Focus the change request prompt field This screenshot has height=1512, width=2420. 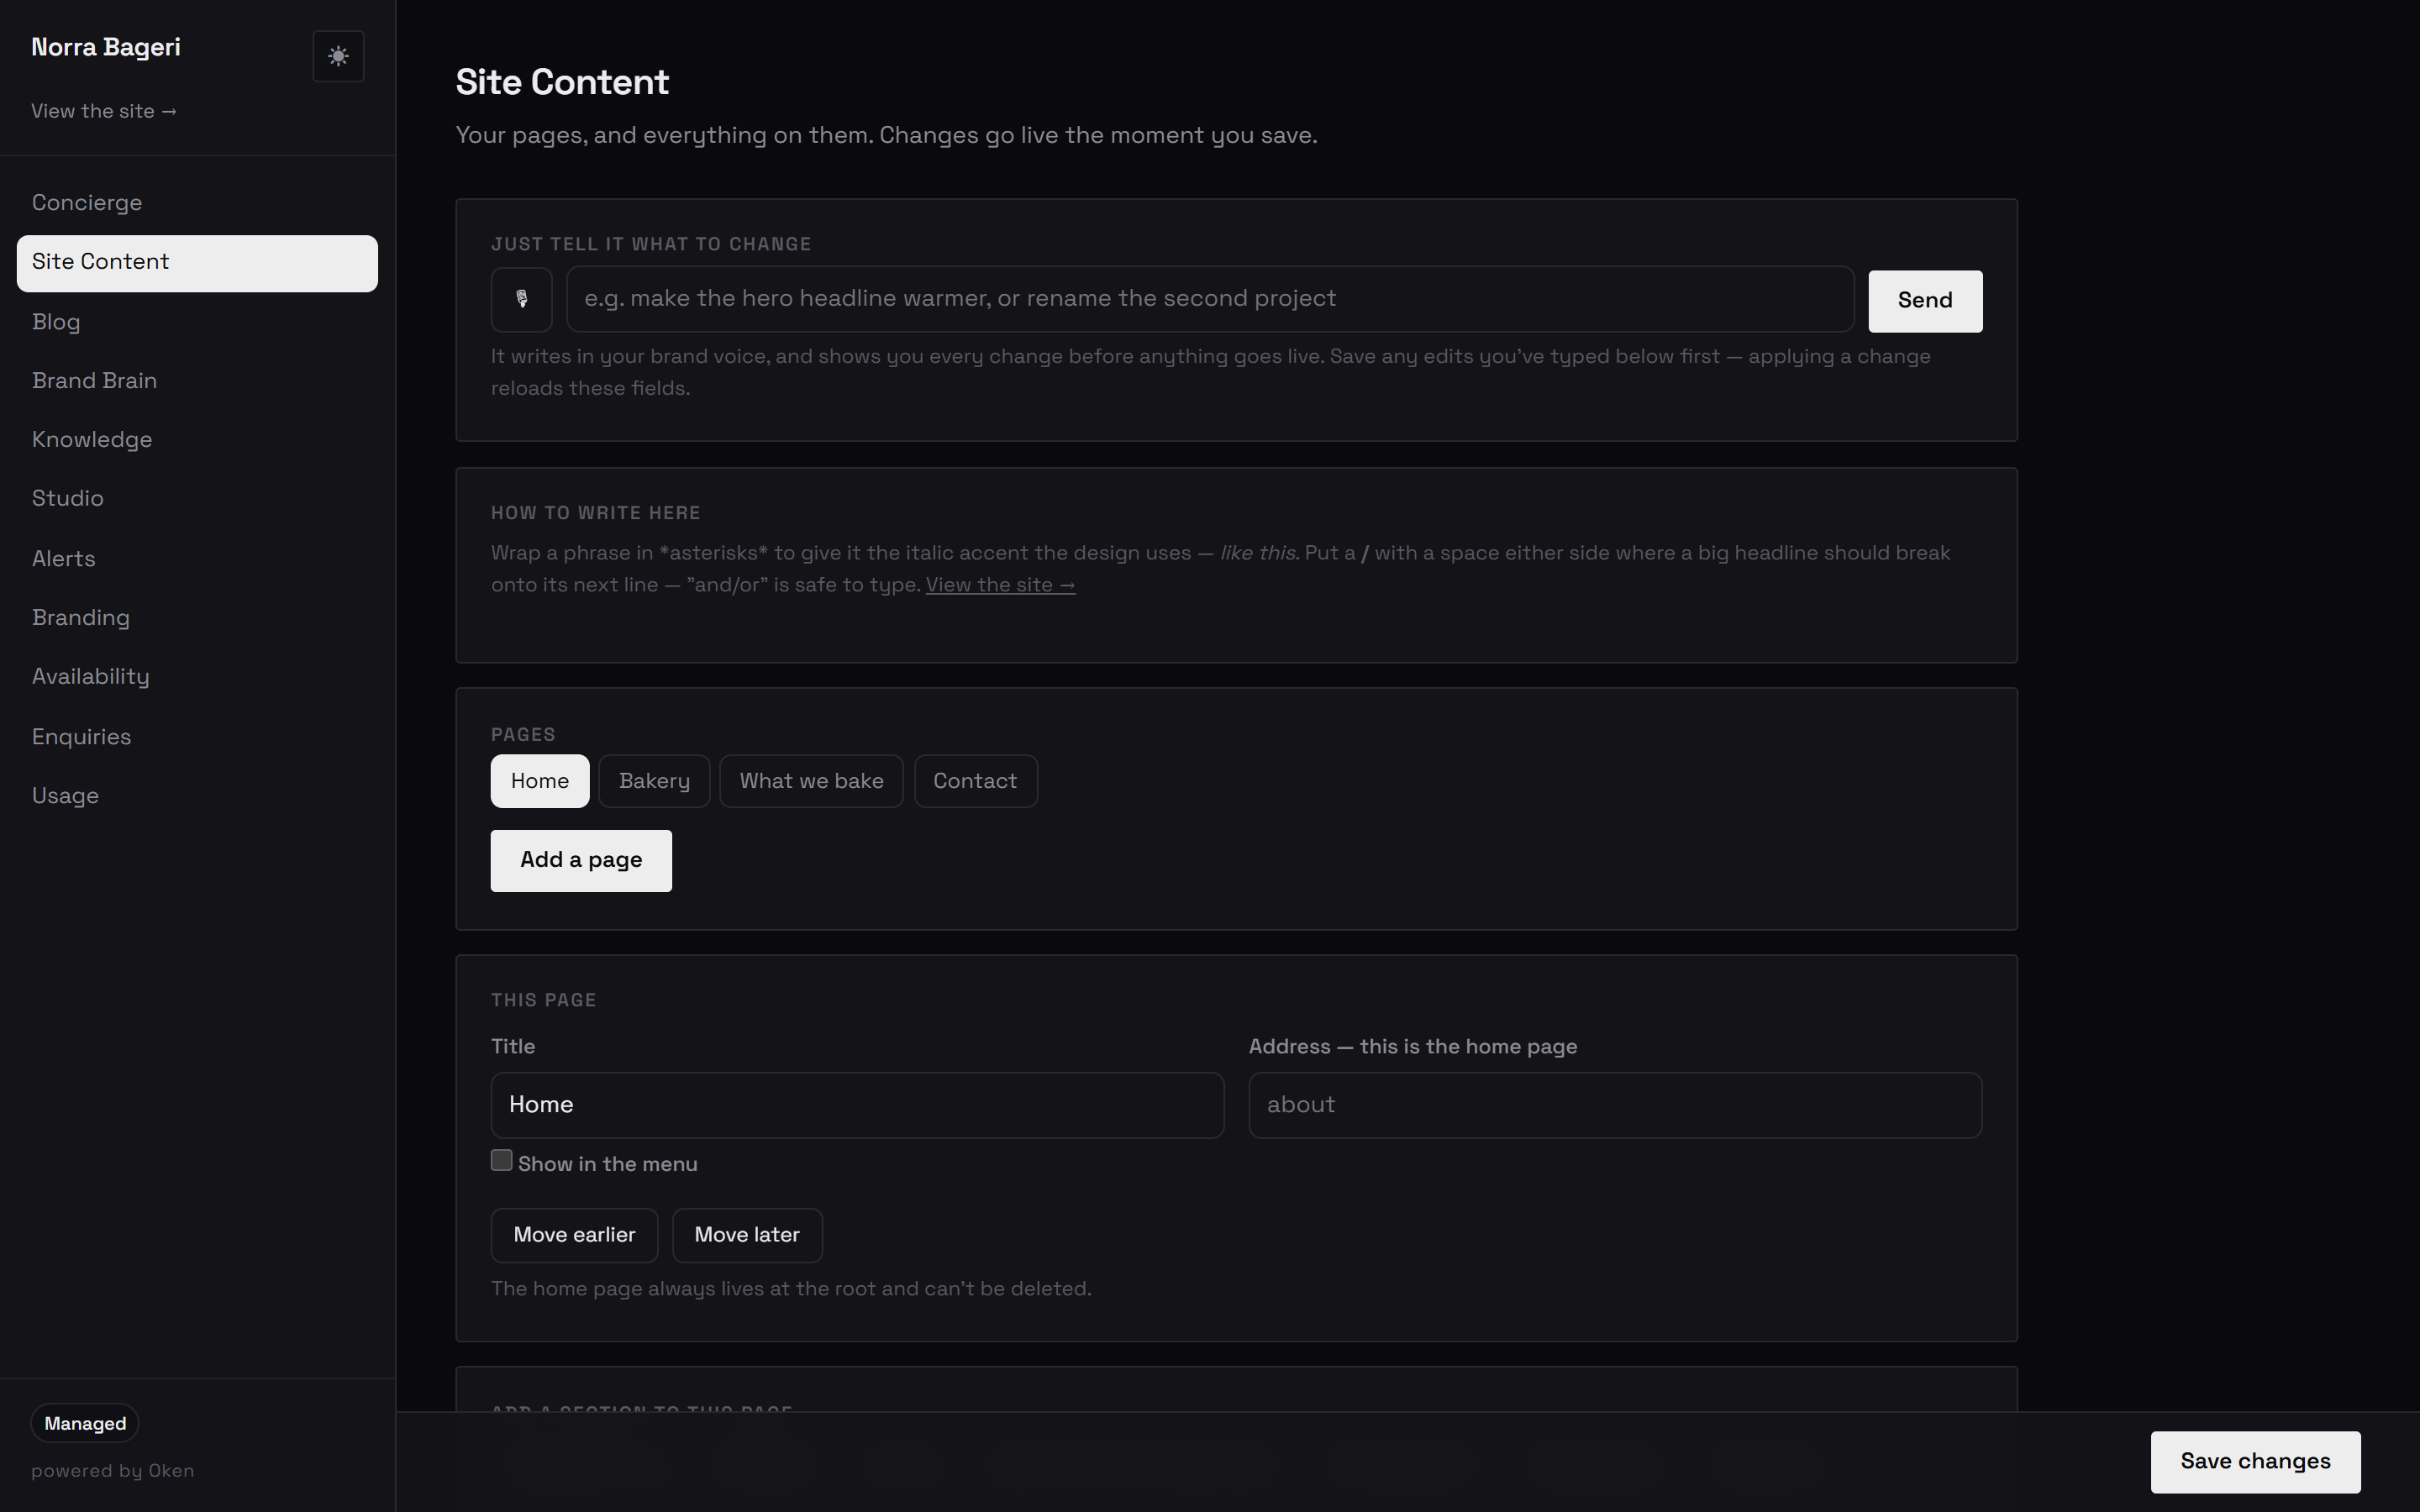point(1210,299)
